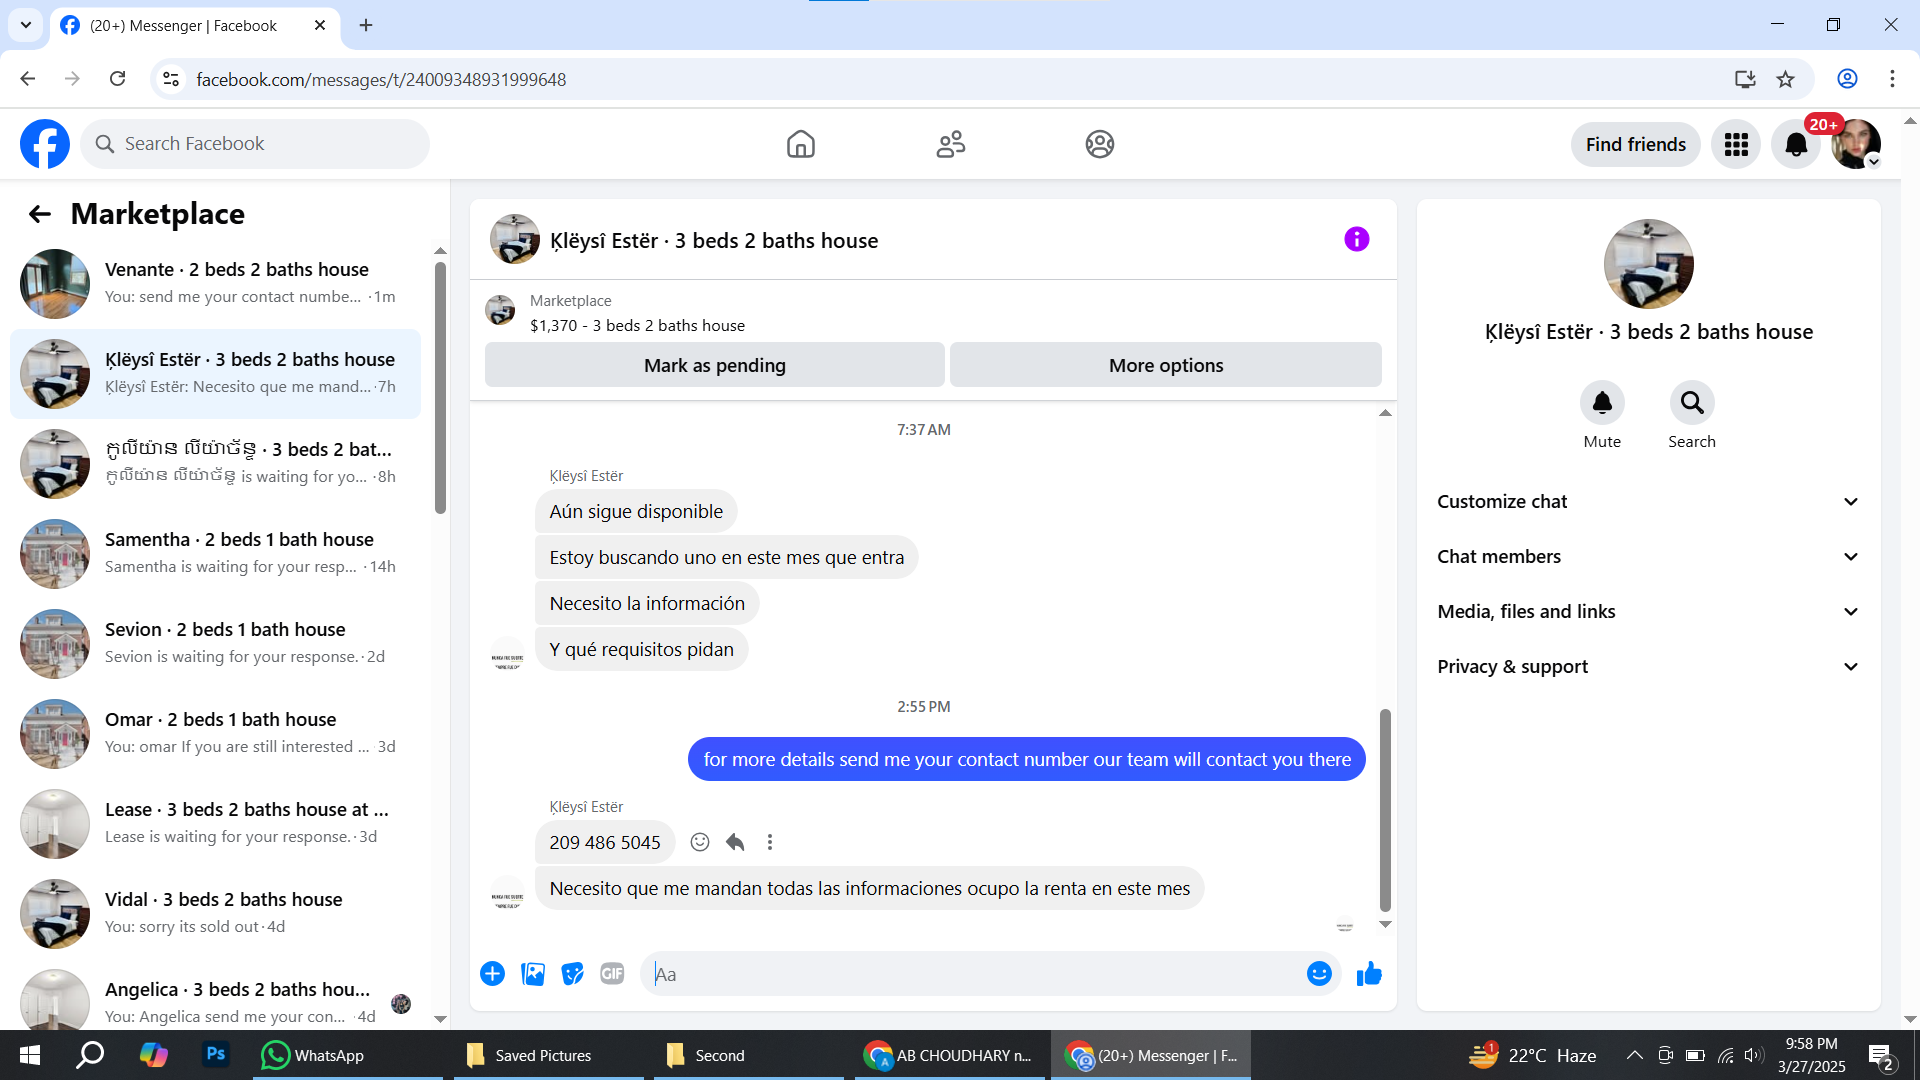Reply to the 209 486 5045 message
1920x1080 pixels.
point(735,842)
